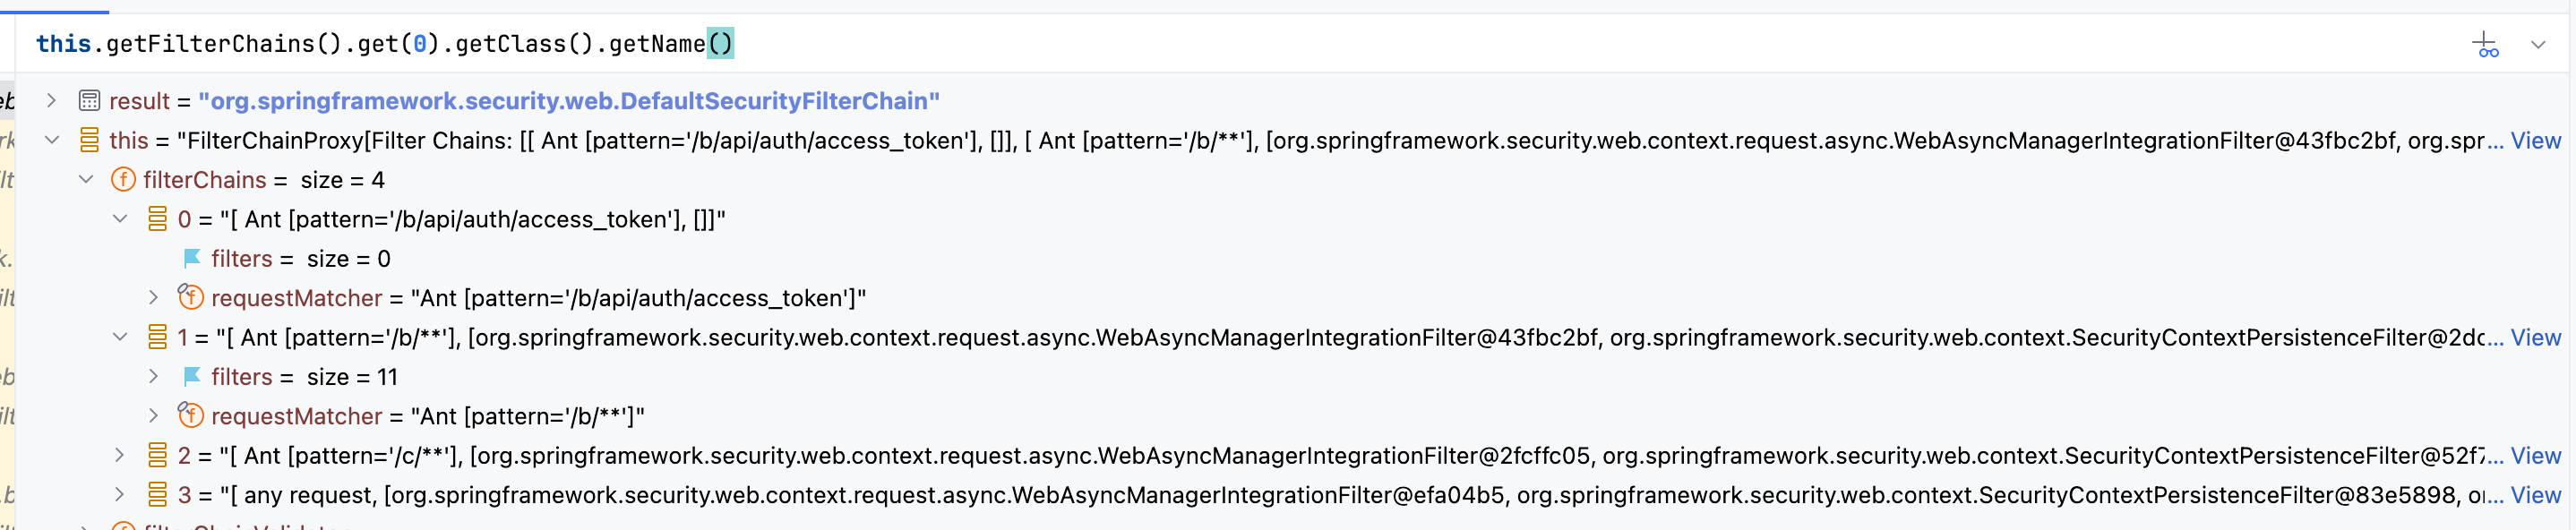Click the stack icon for element 3
This screenshot has width=2576, height=530.
click(x=157, y=495)
